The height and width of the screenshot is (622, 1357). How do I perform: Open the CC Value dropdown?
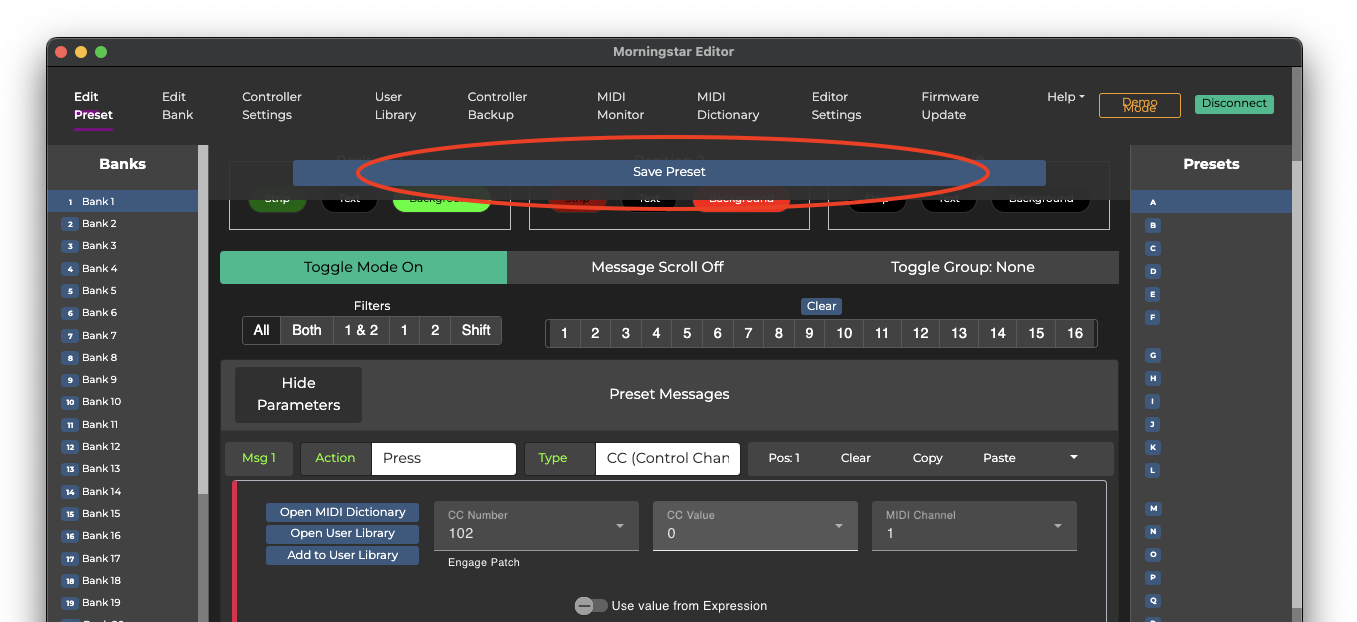(x=755, y=525)
